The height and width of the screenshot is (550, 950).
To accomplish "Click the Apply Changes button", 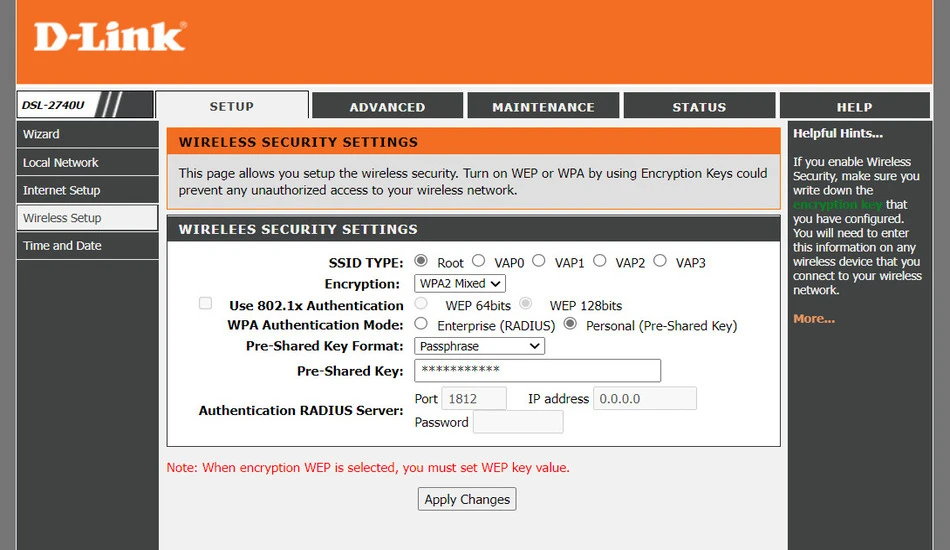I will [467, 499].
